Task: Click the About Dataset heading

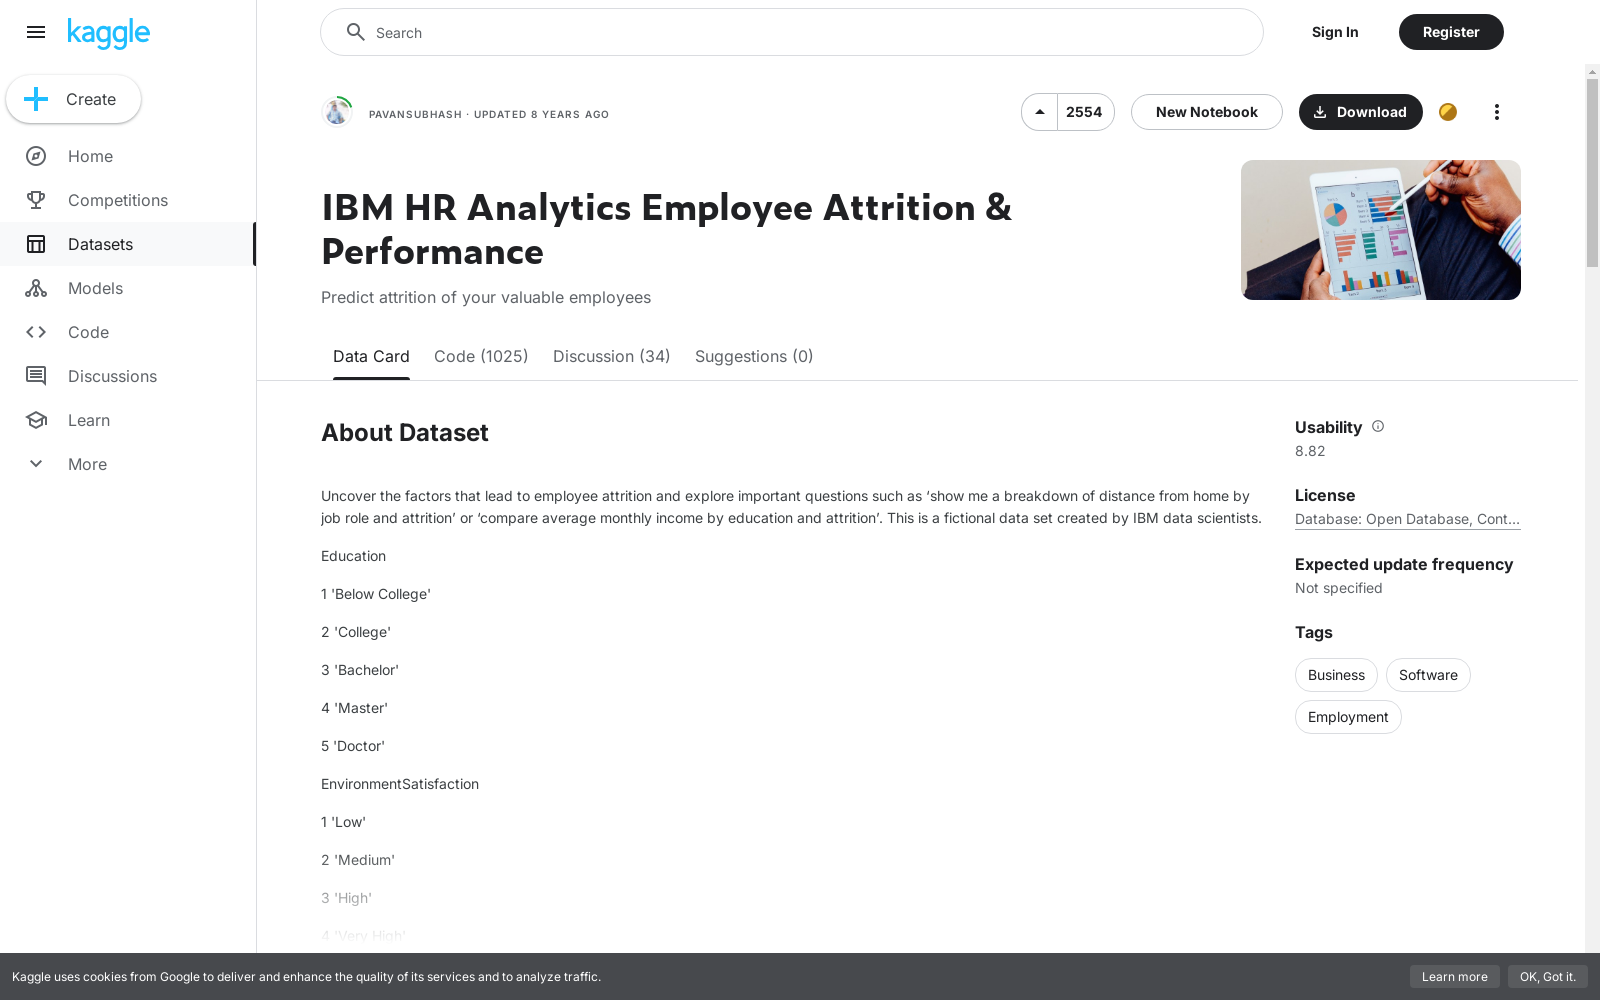Action: click(405, 433)
